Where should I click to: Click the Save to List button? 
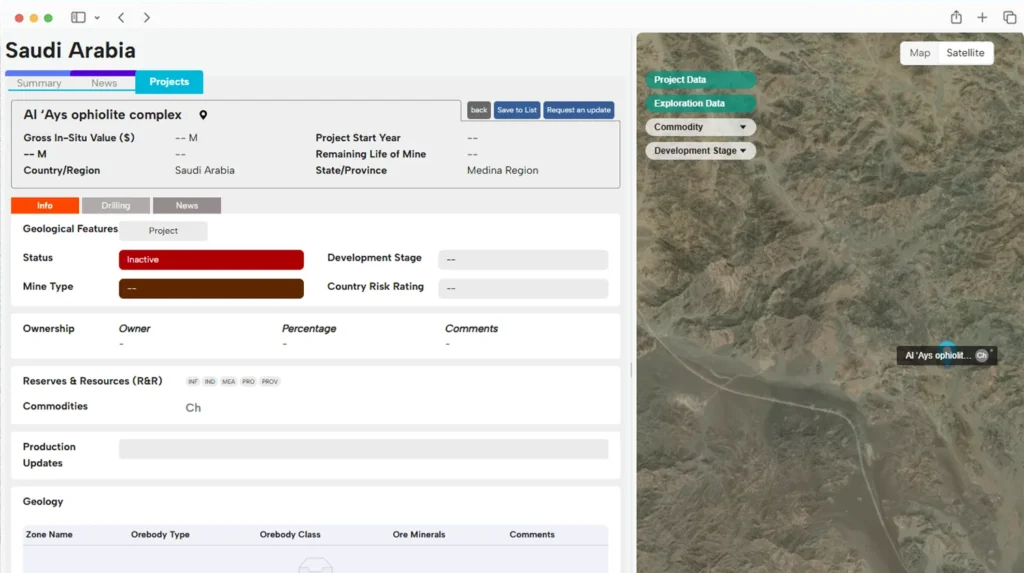click(x=517, y=110)
